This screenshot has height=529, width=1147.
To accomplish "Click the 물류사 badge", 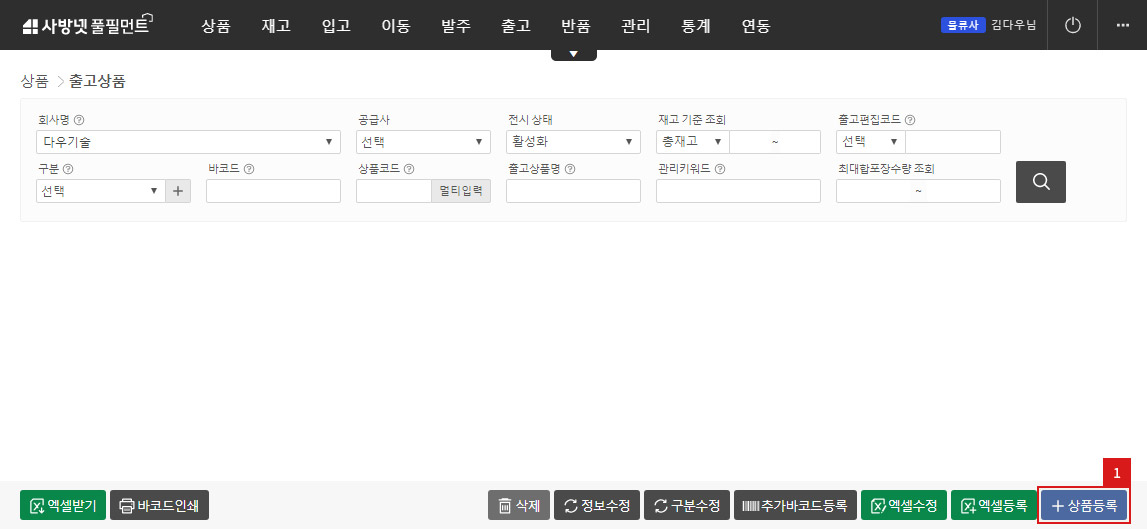I will coord(963,26).
